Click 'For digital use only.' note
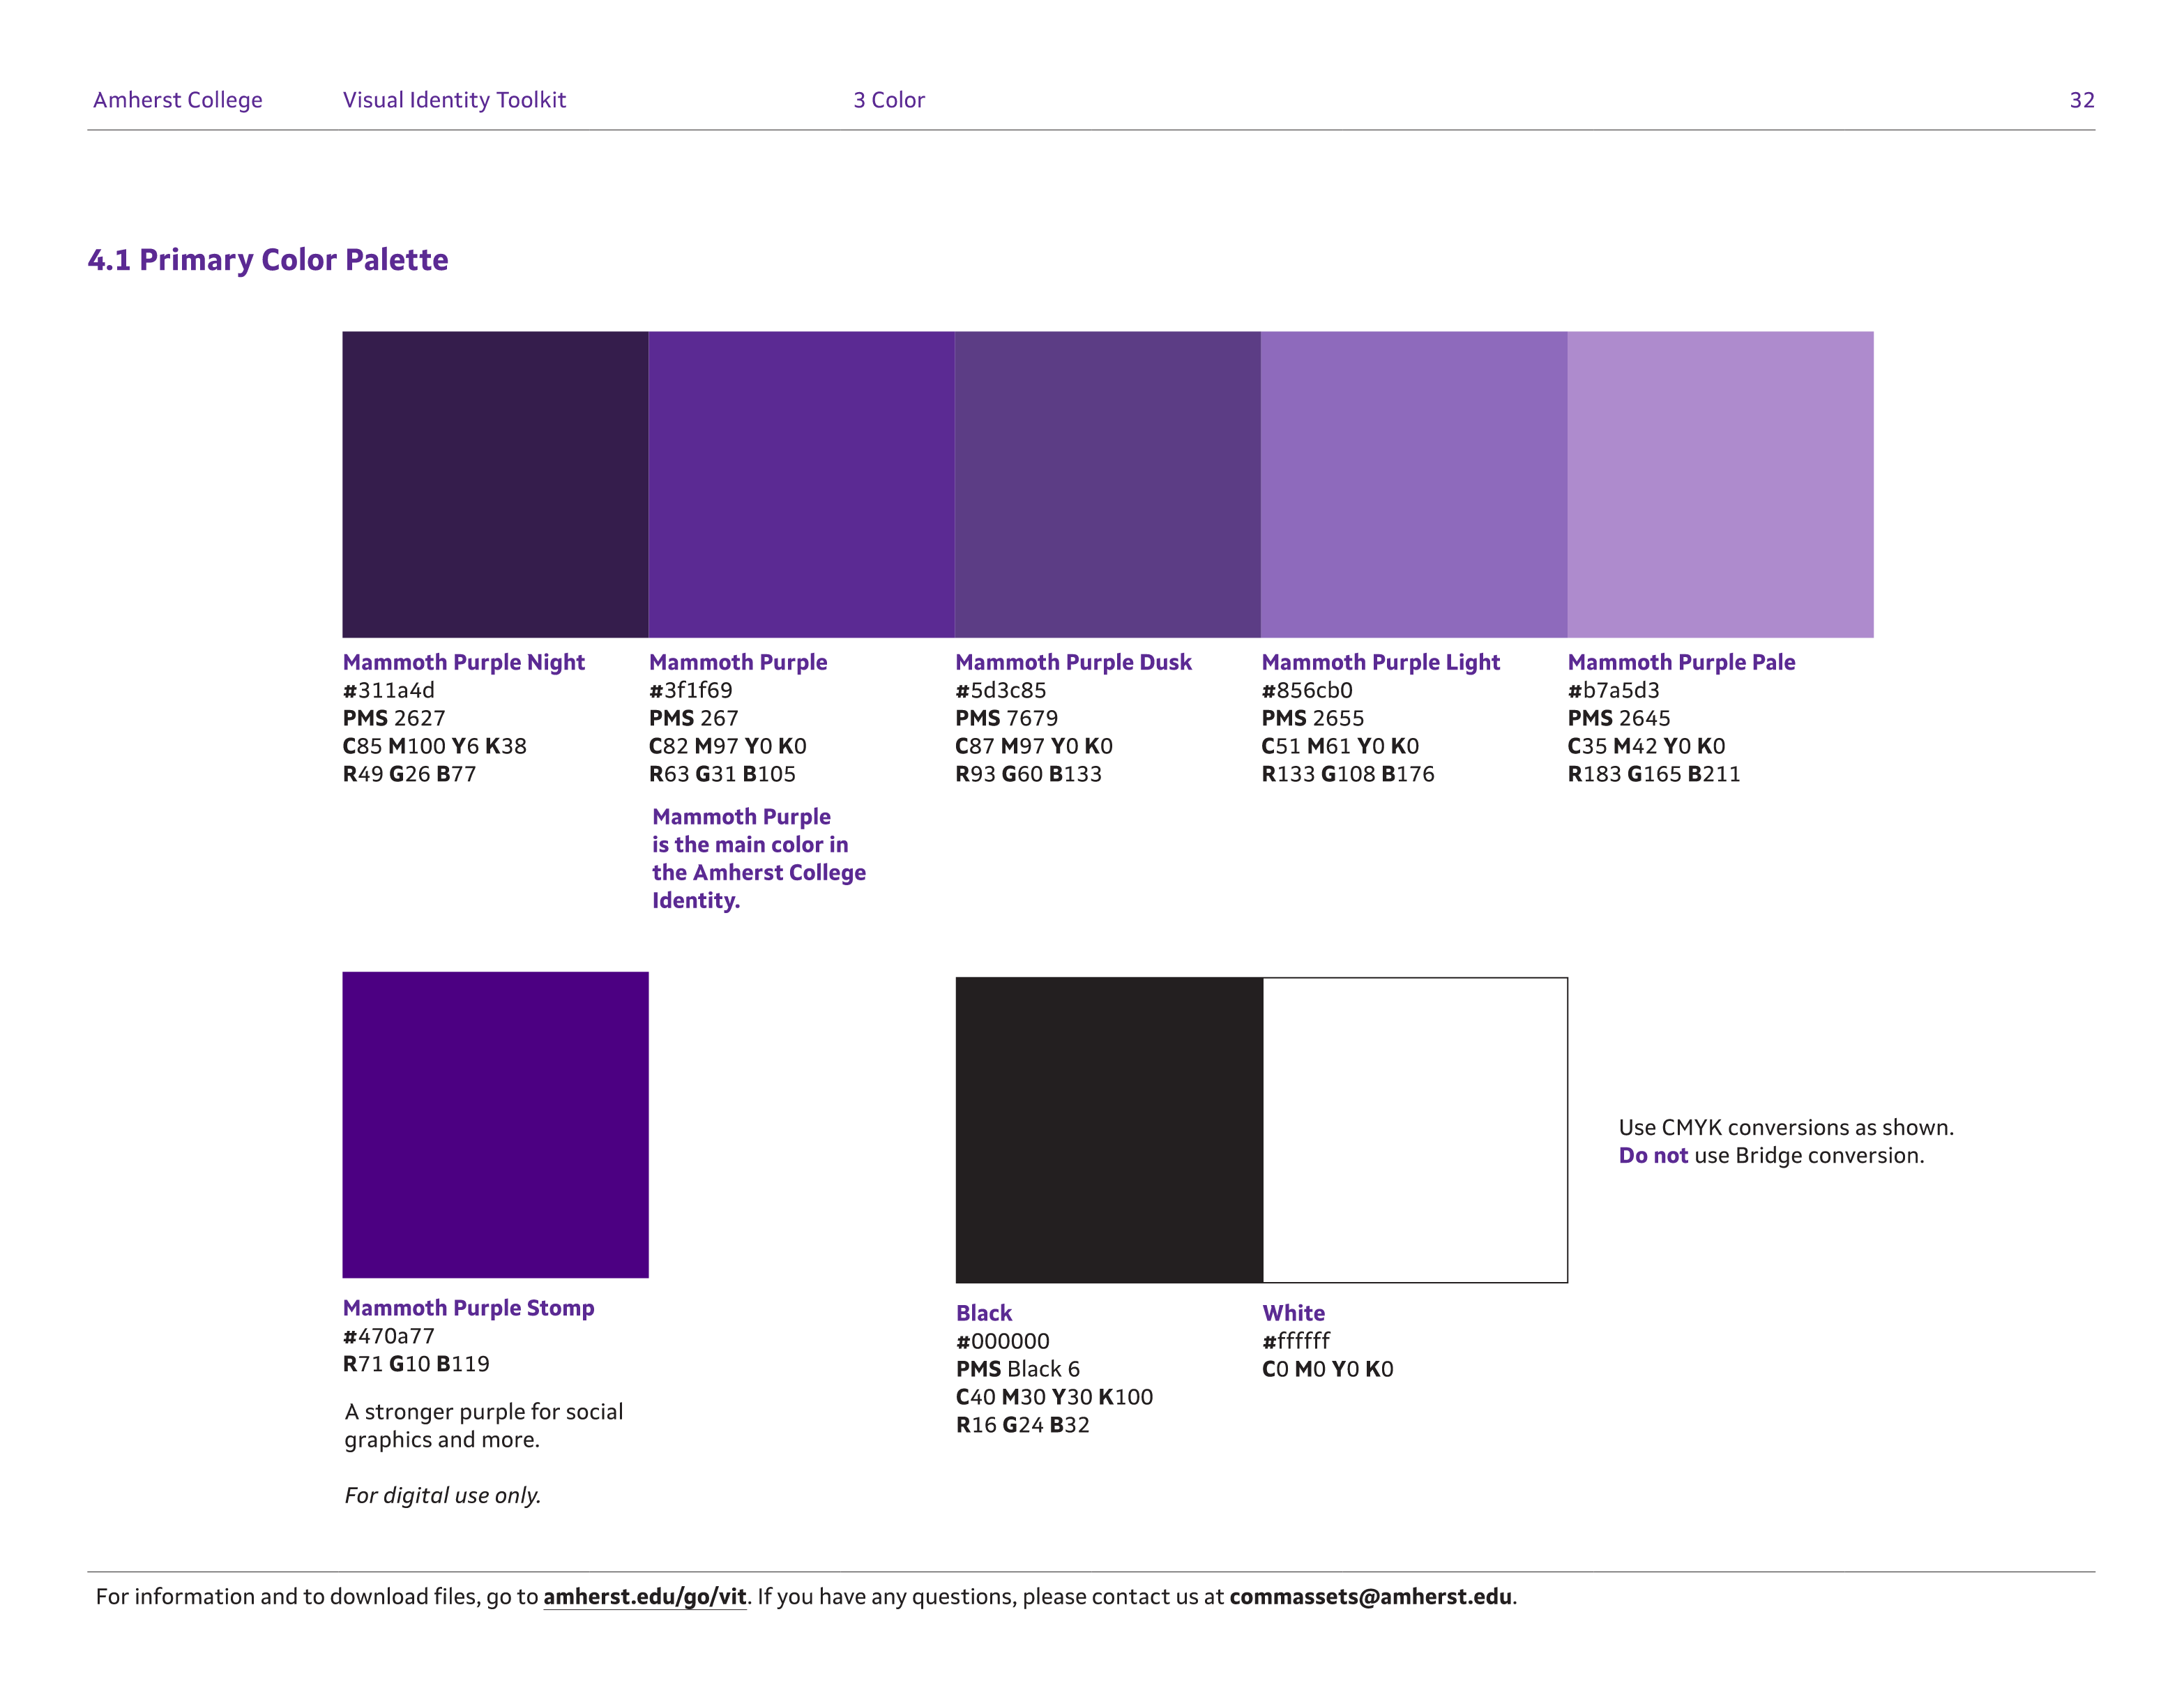The width and height of the screenshot is (2184, 1688). [443, 1495]
